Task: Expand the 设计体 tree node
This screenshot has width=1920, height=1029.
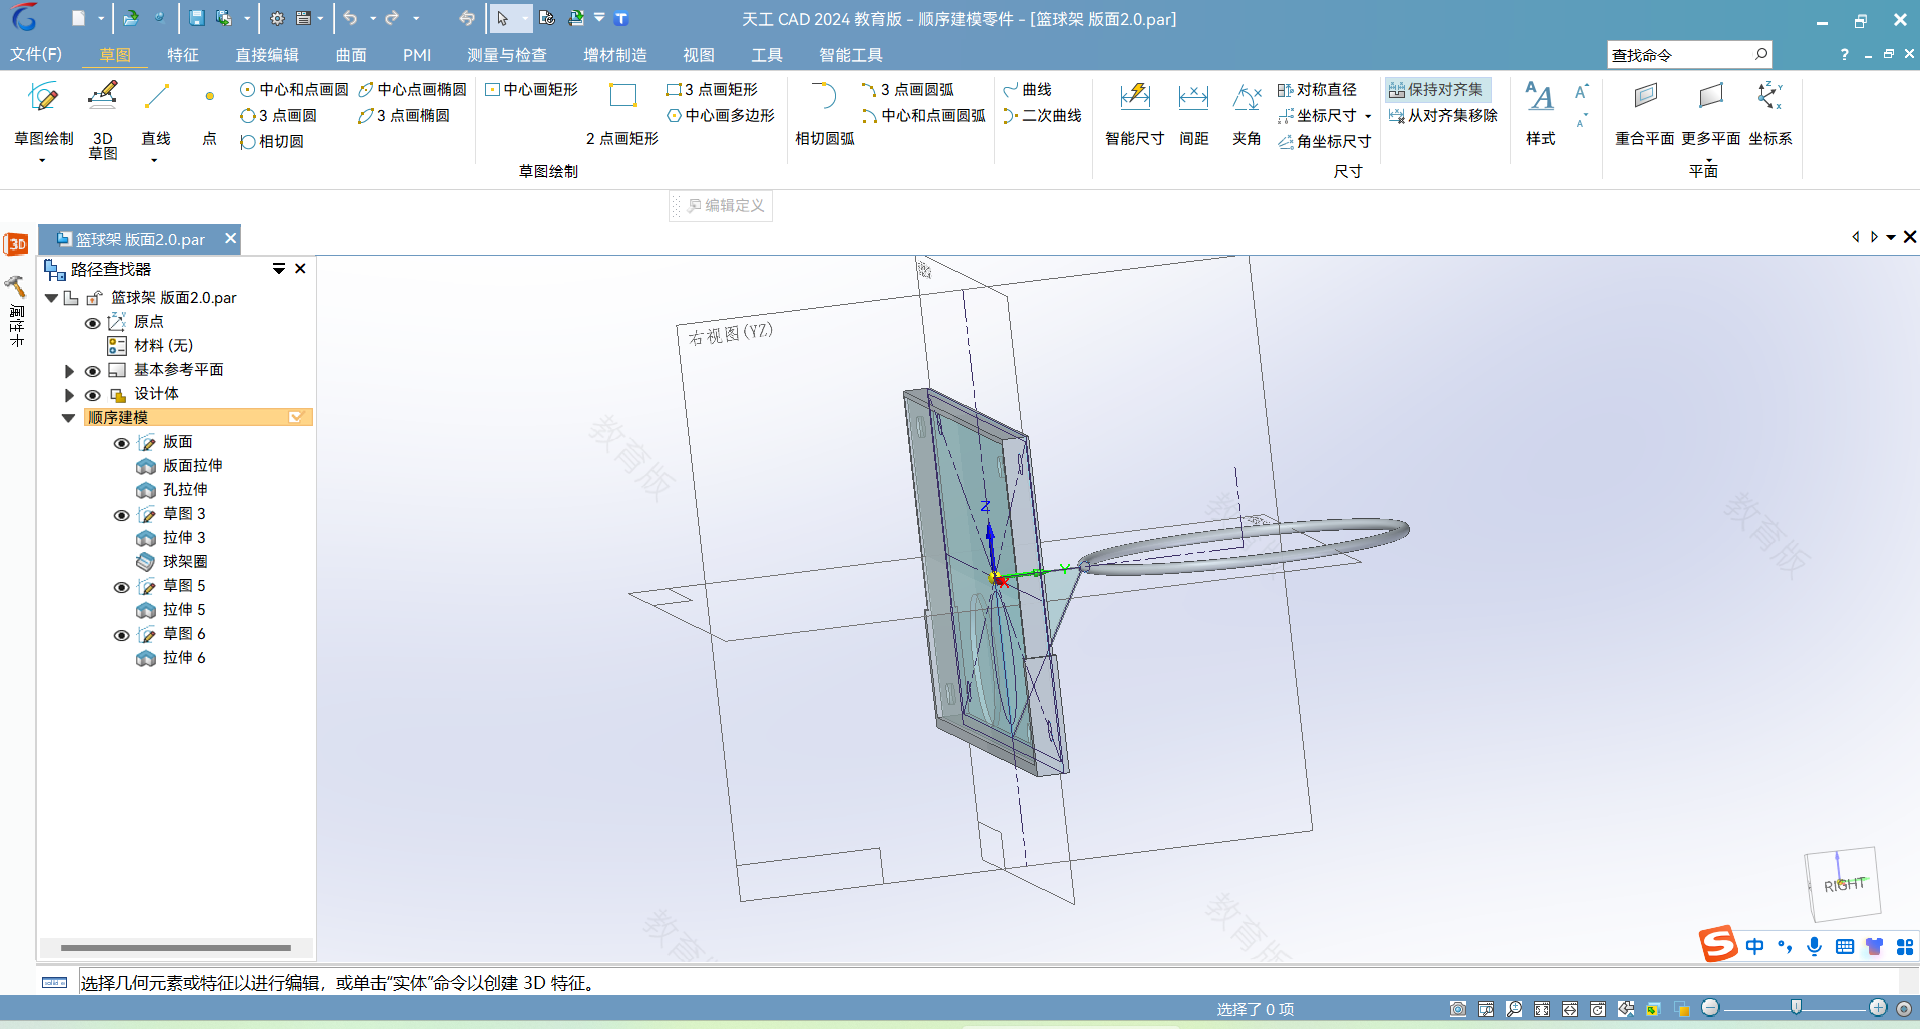Action: (69, 395)
